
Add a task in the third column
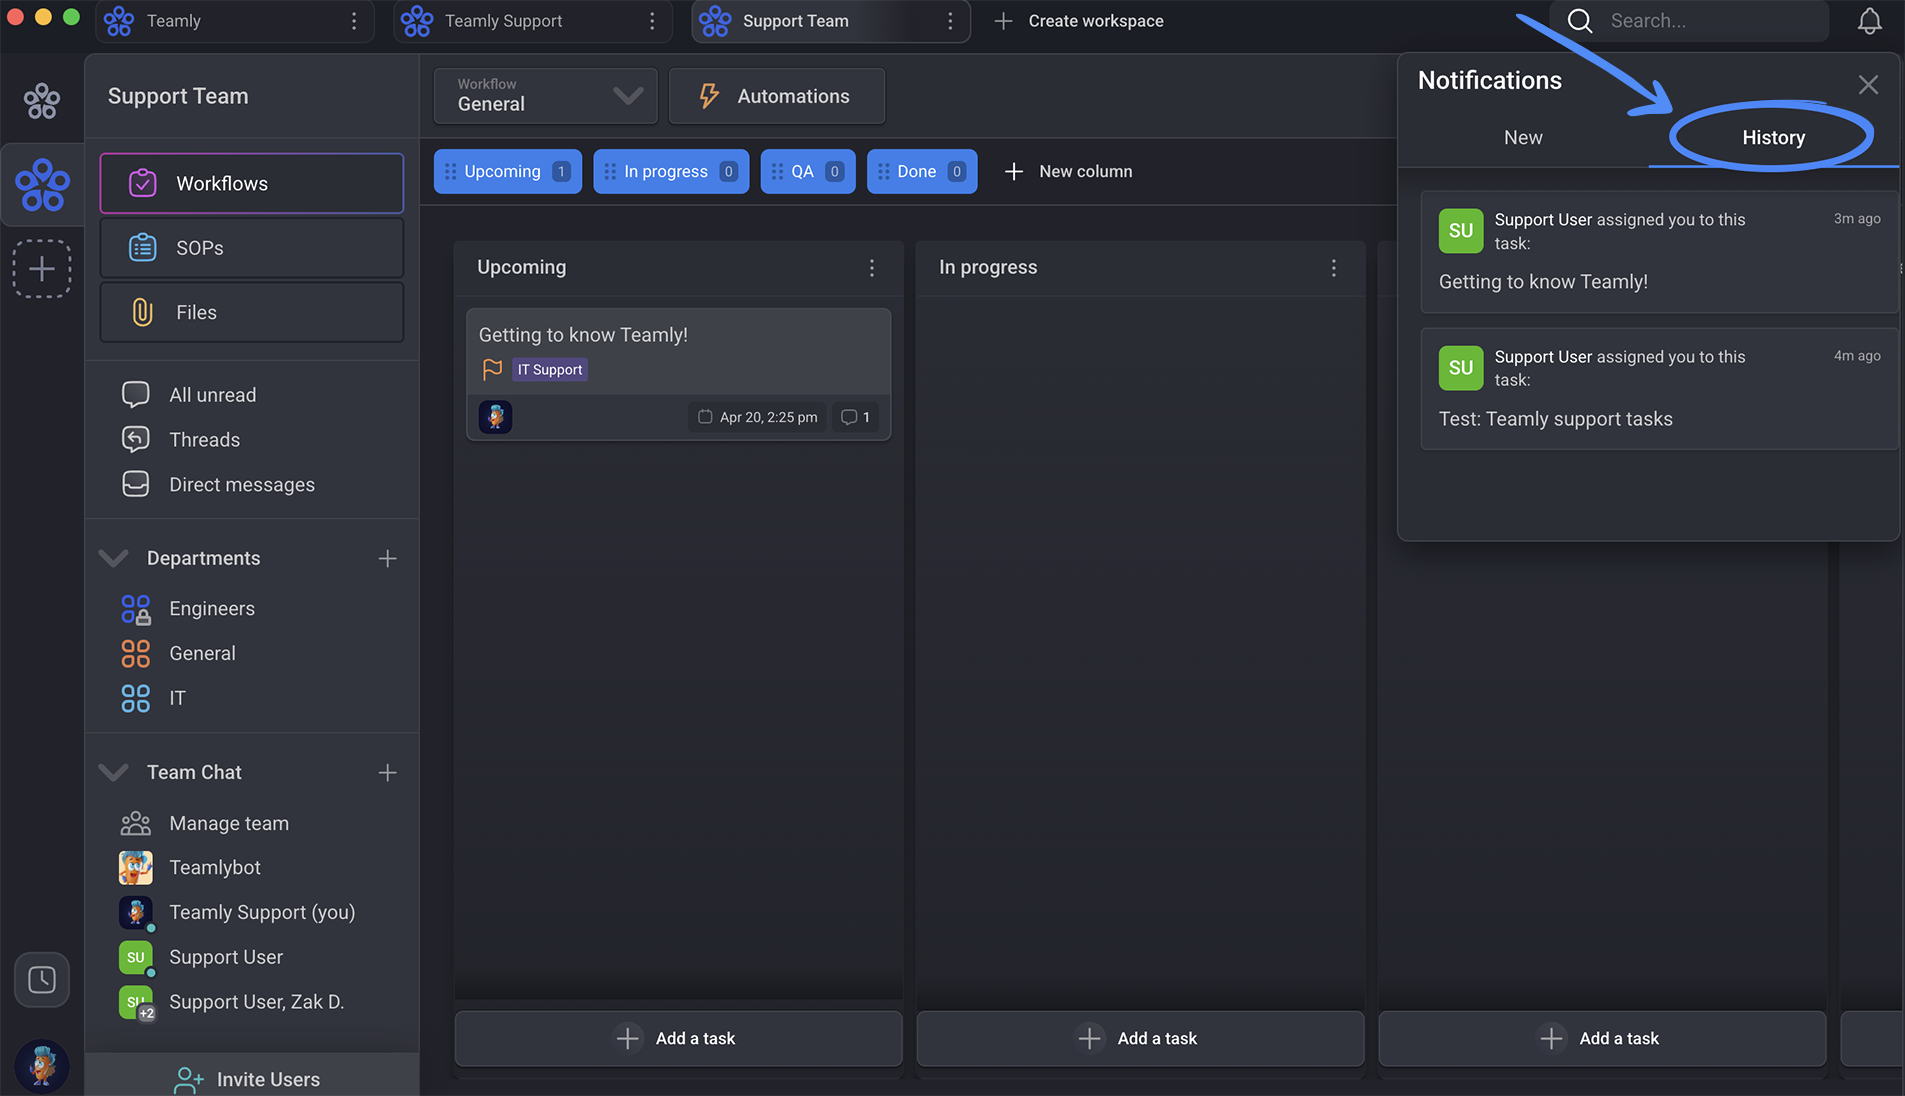pos(1602,1038)
